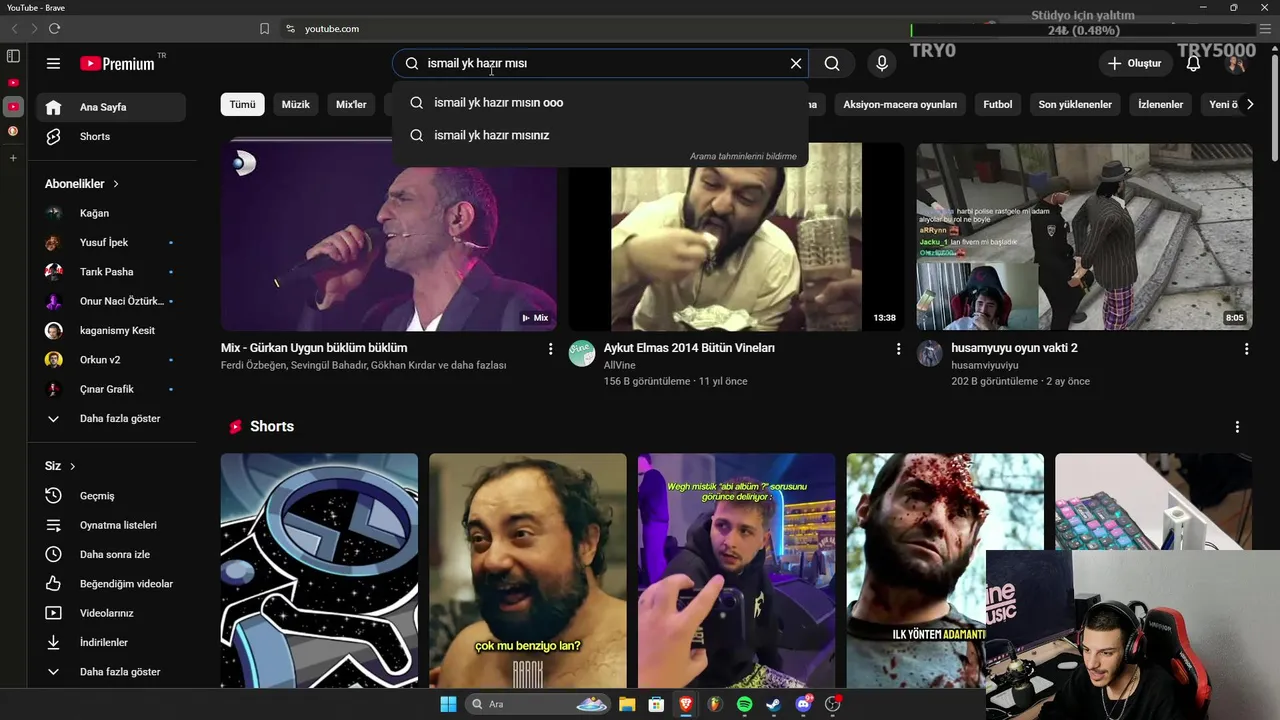Open the notifications bell

point(1193,63)
